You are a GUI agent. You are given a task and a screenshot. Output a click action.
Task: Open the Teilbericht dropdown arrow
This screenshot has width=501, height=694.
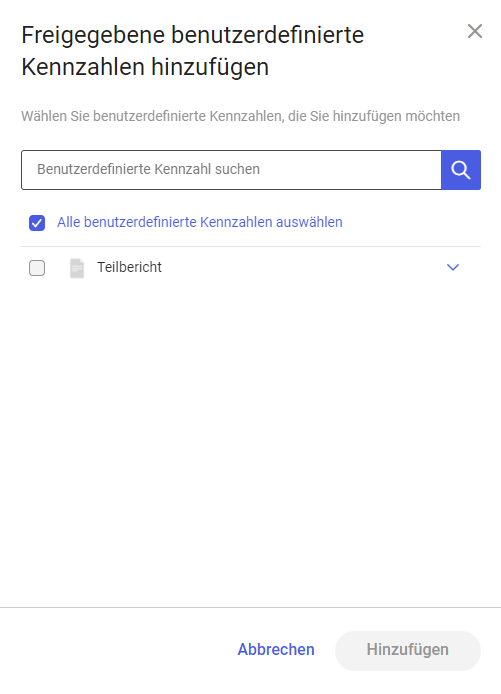[x=453, y=267]
